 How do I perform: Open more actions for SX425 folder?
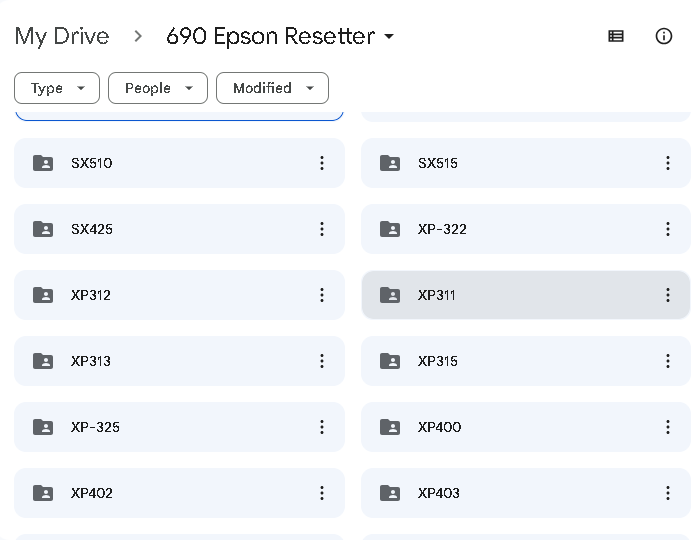coord(322,229)
